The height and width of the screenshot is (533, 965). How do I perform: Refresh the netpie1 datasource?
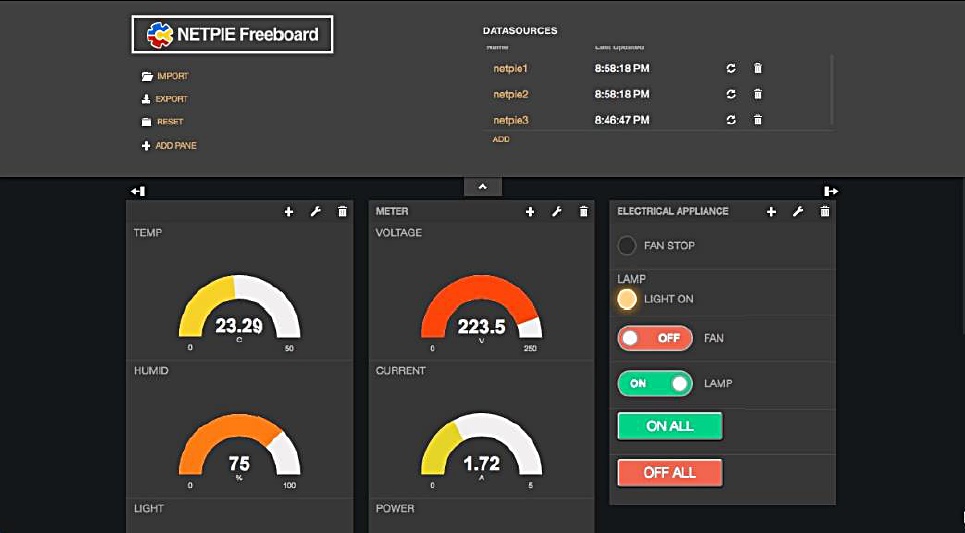tap(731, 68)
